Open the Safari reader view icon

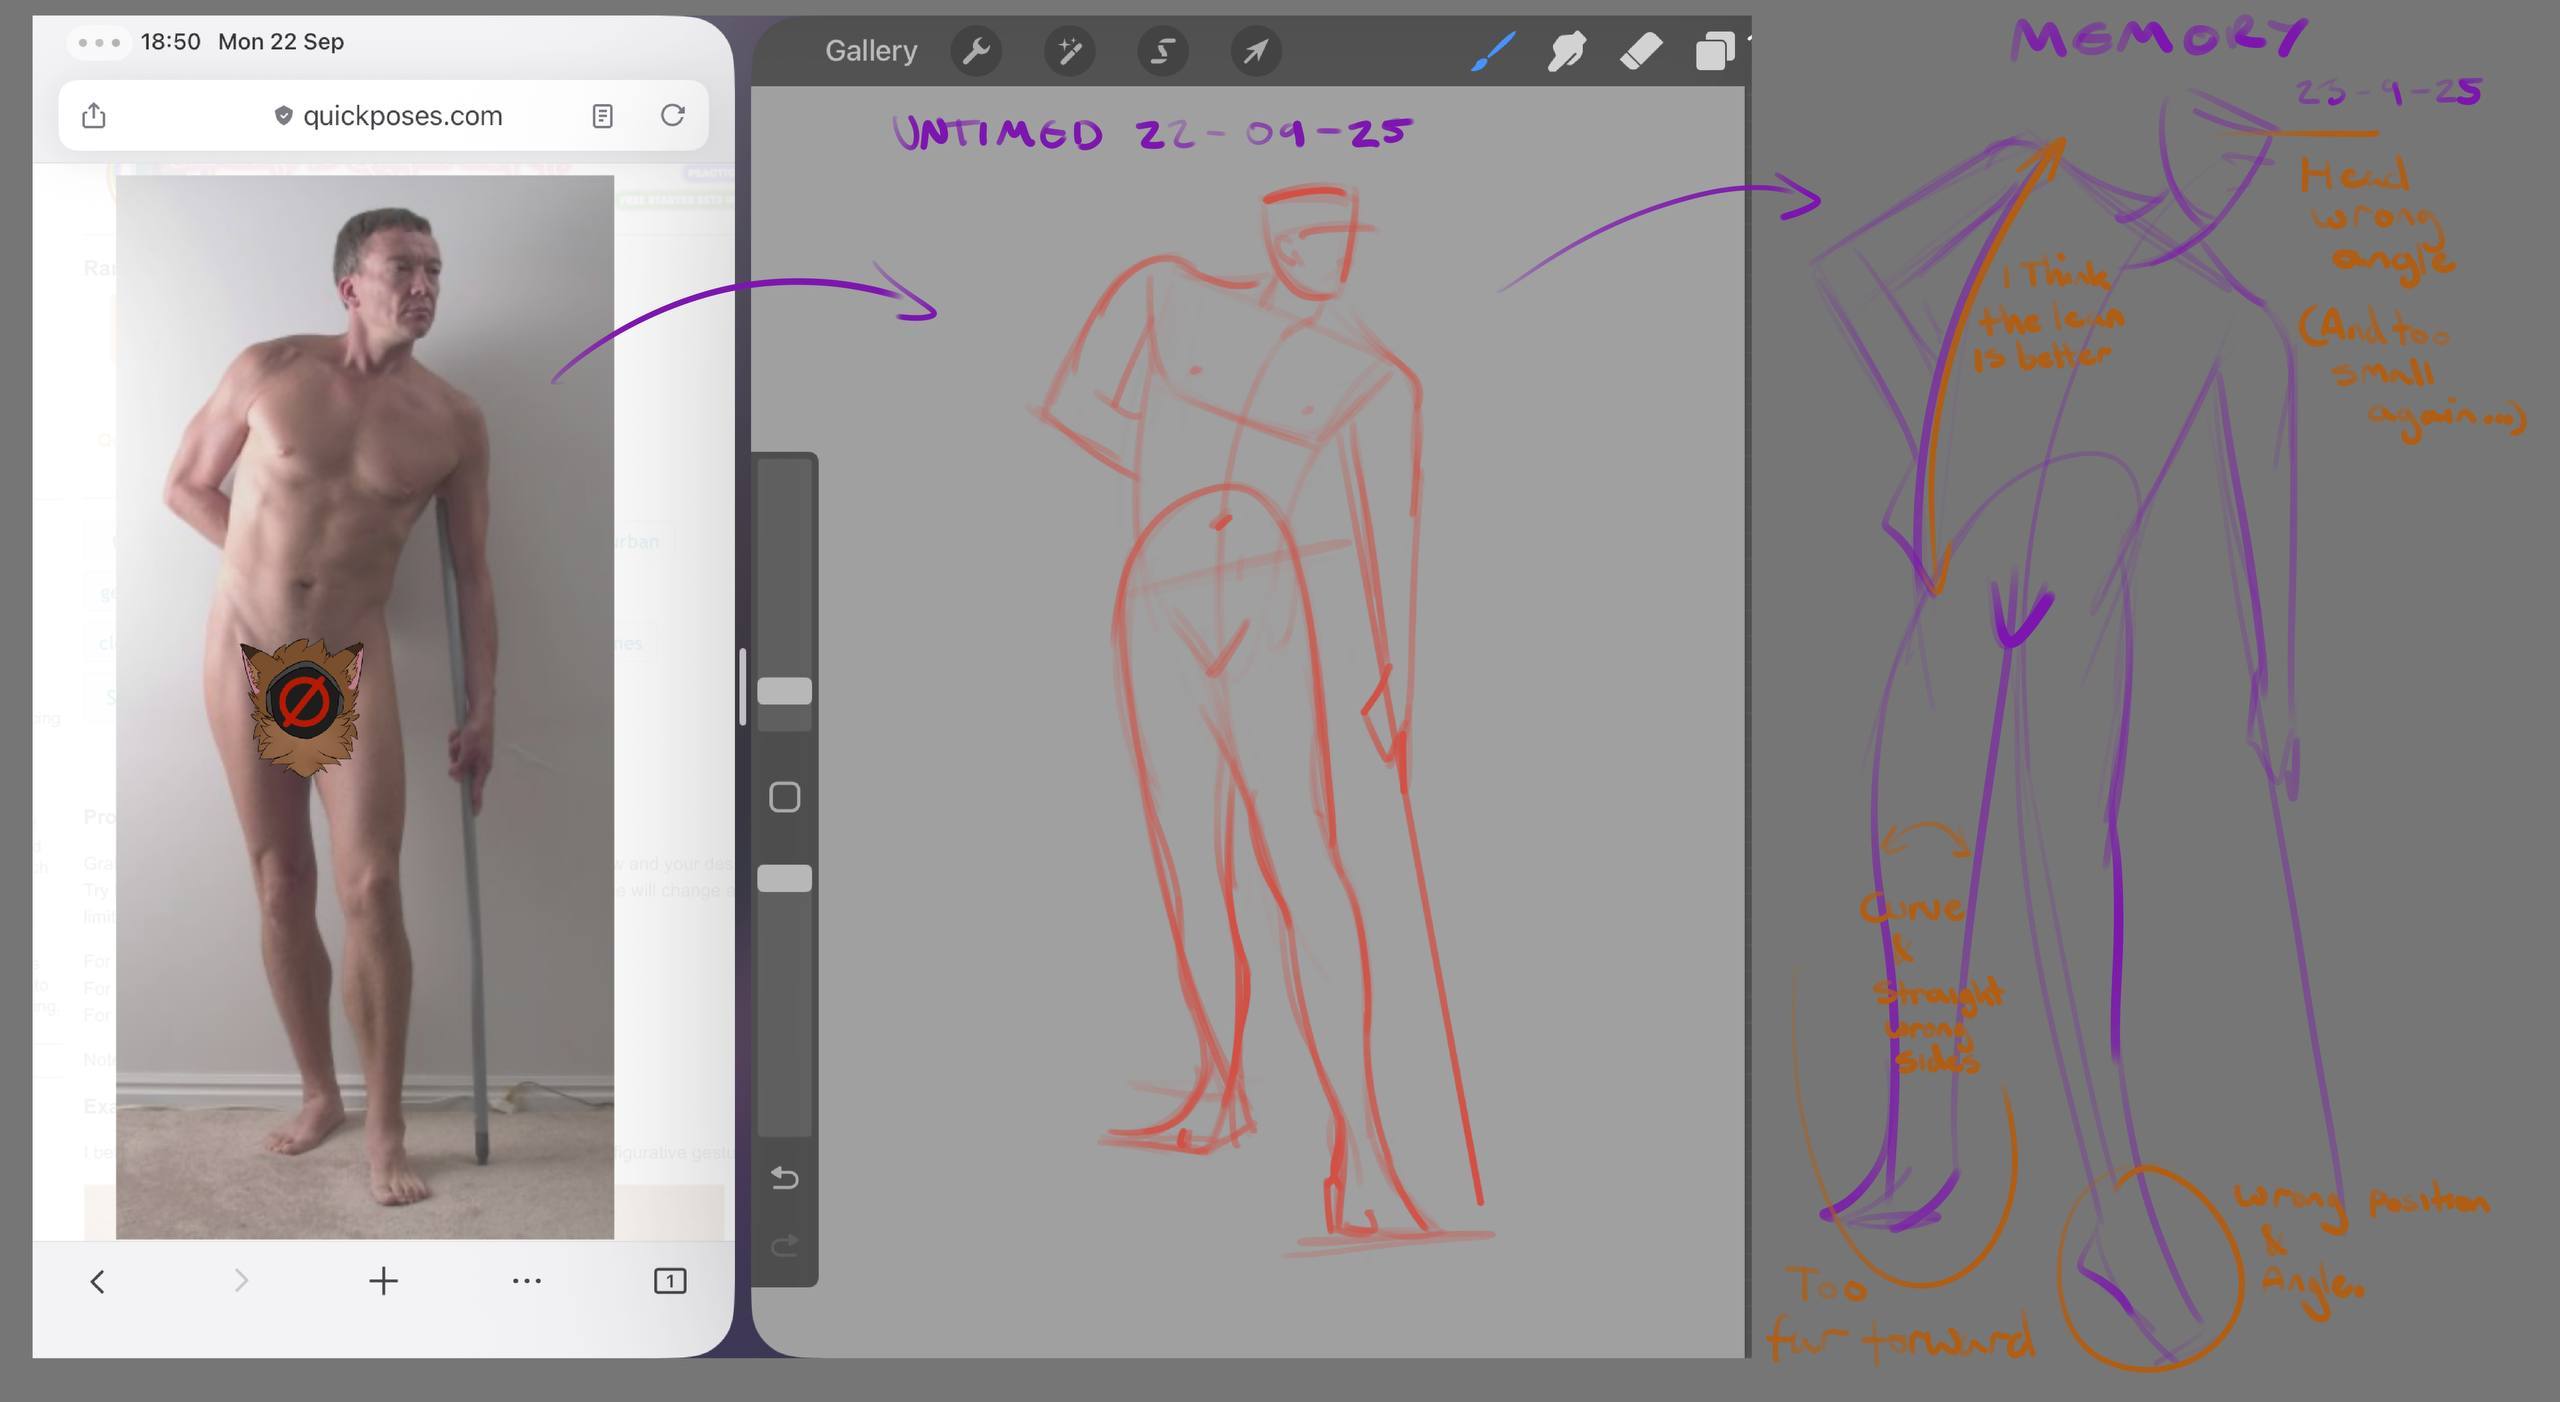pyautogui.click(x=602, y=116)
